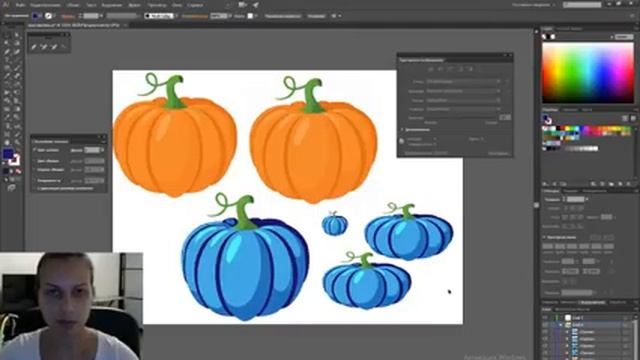The image size is (640, 360).
Task: Select the Magic Wand tool
Action: pyautogui.click(x=7, y=43)
